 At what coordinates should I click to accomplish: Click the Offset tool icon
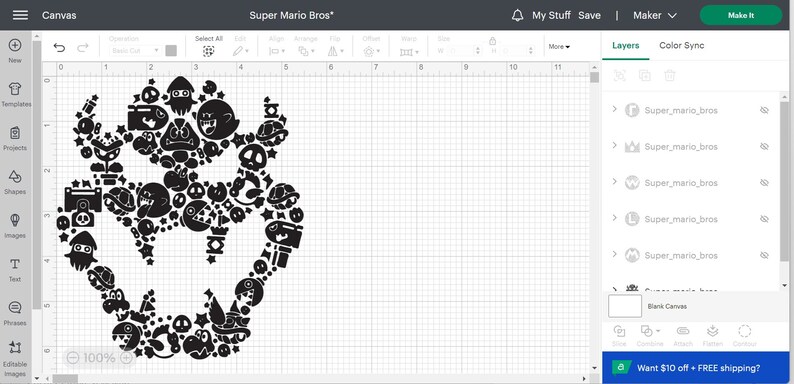(x=369, y=52)
